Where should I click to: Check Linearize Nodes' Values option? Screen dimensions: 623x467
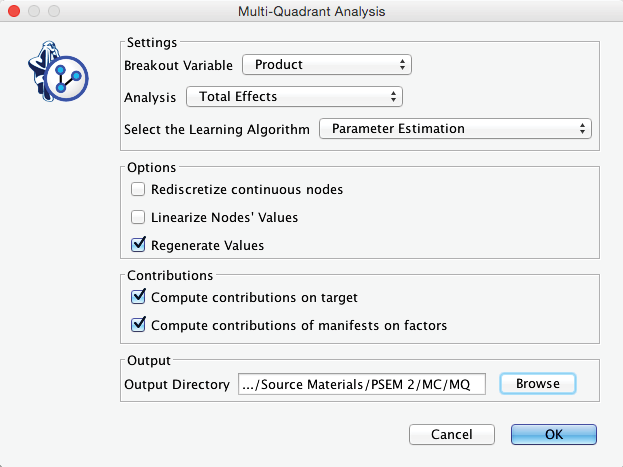click(x=138, y=217)
